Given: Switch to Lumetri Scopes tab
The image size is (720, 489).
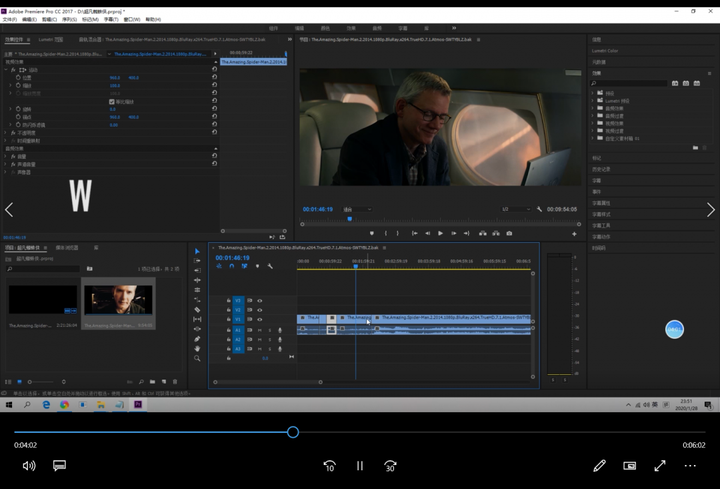Looking at the screenshot, I should click(51, 39).
